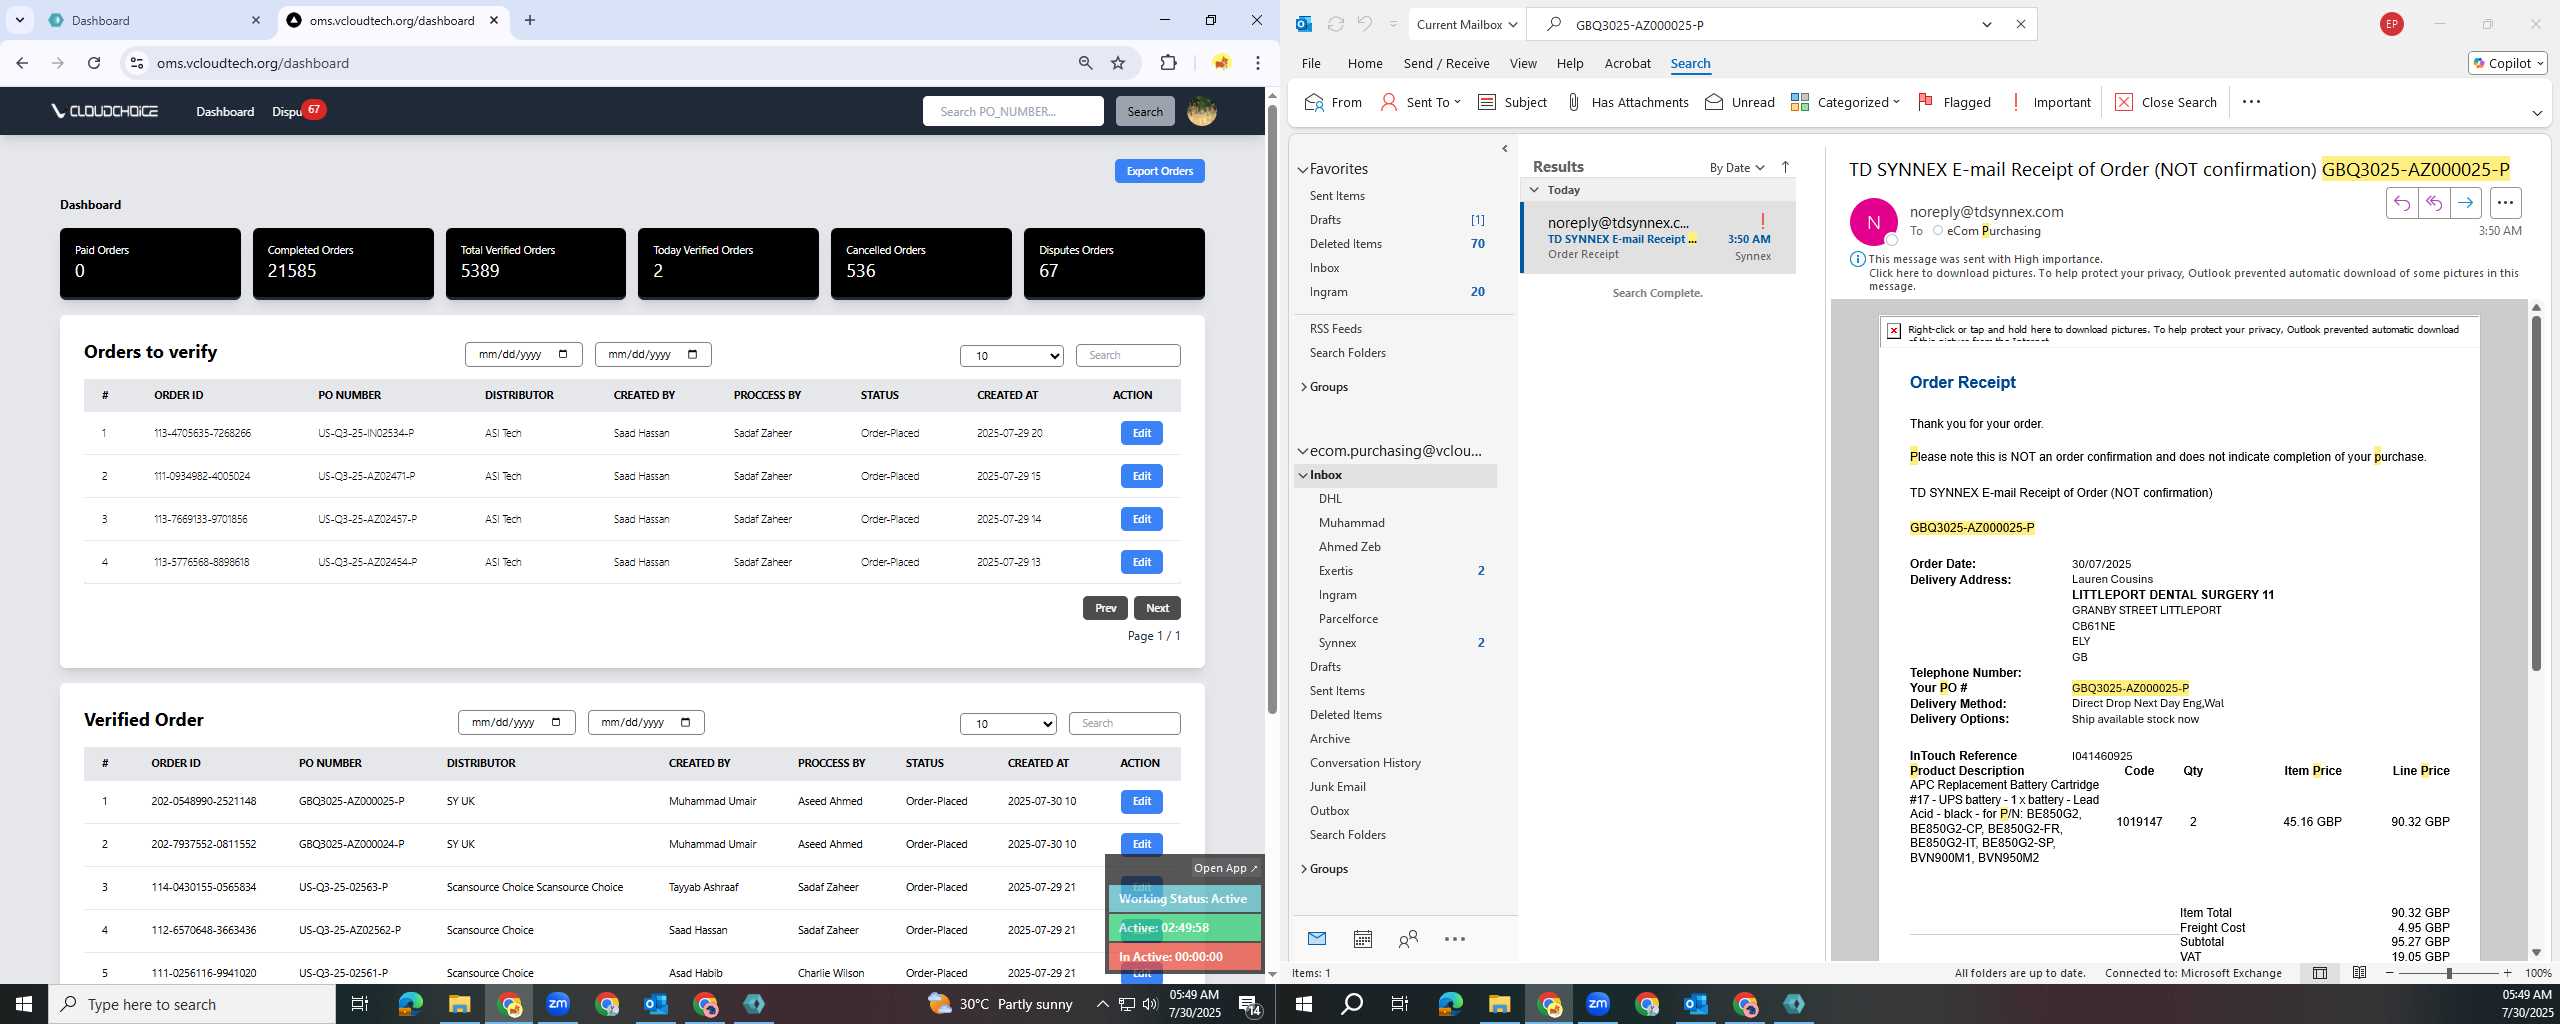Switch to Outlook People view
The image size is (2560, 1024).
coord(1408,939)
